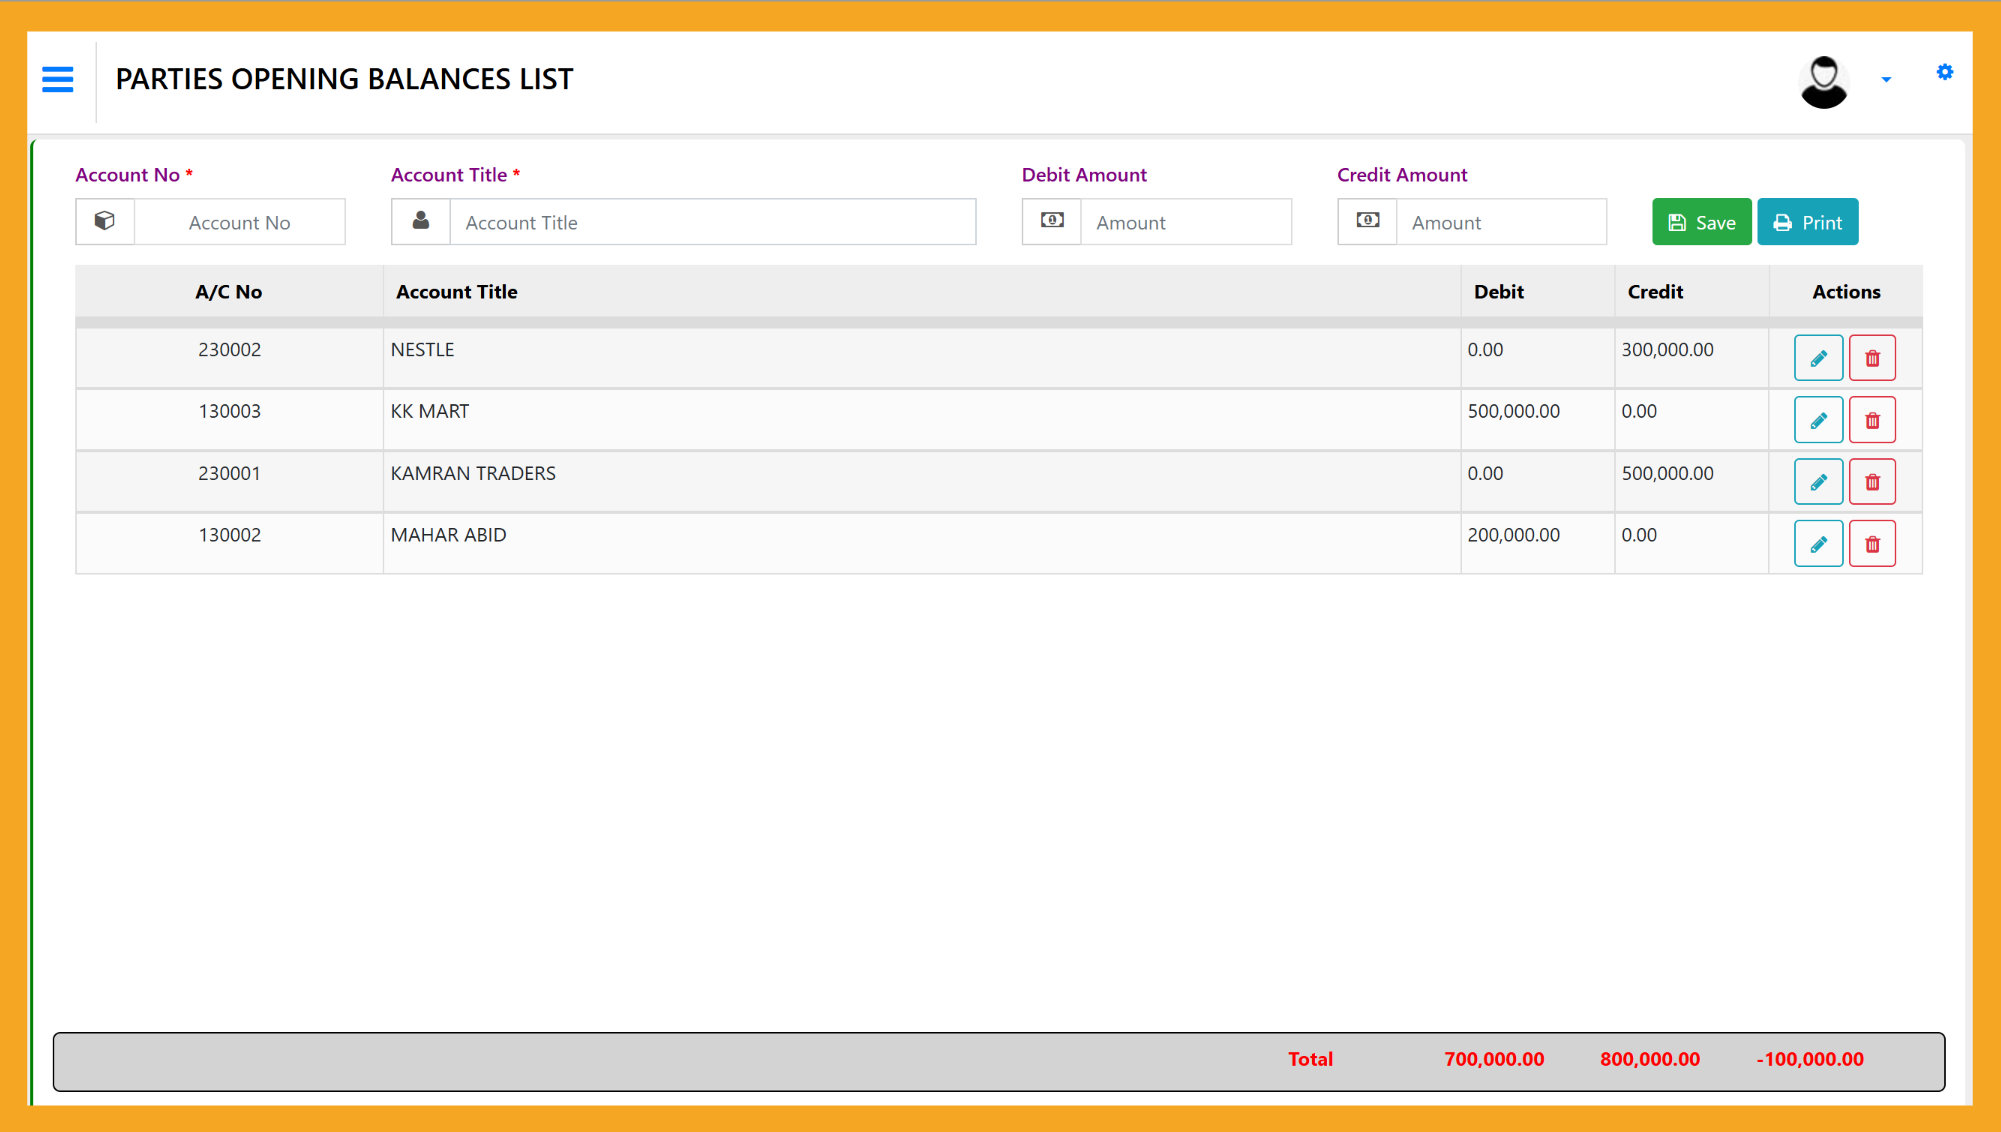Delete the MAHAR ABID row
2001x1132 pixels.
point(1872,544)
